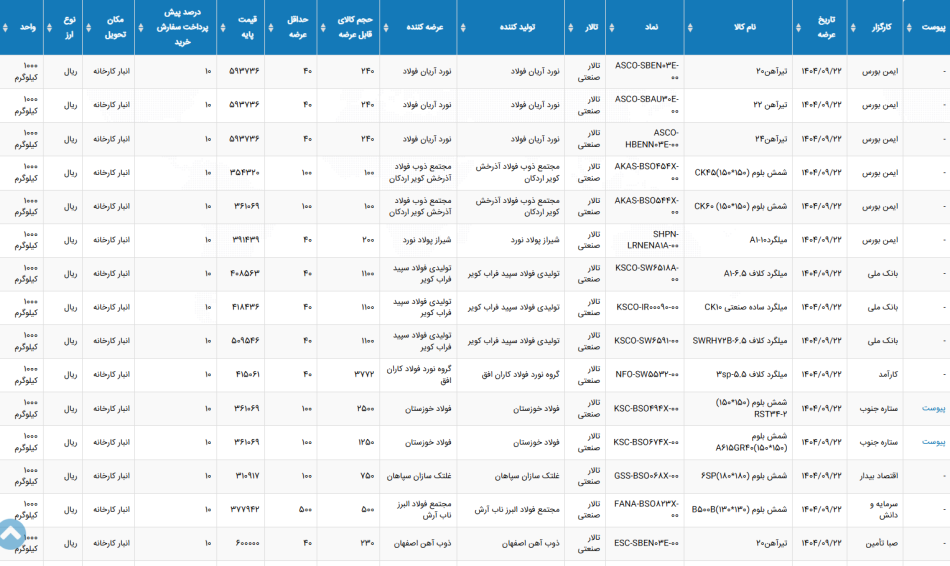The height and width of the screenshot is (566, 950).
Task: Select product name تیرآهن ۲۲
Action: [x=770, y=104]
